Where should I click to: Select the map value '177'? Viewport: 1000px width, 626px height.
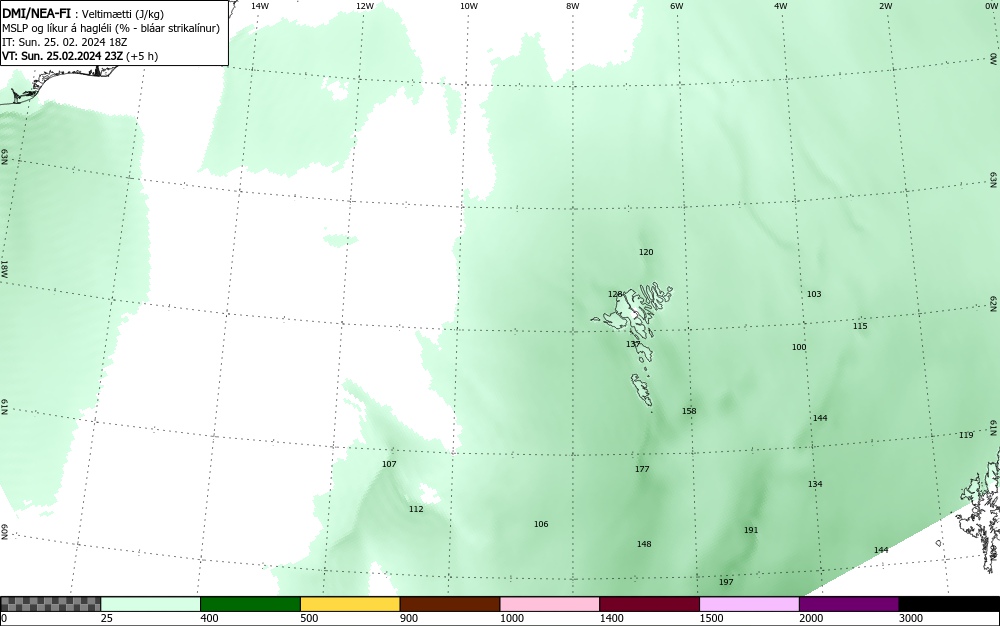(x=642, y=469)
